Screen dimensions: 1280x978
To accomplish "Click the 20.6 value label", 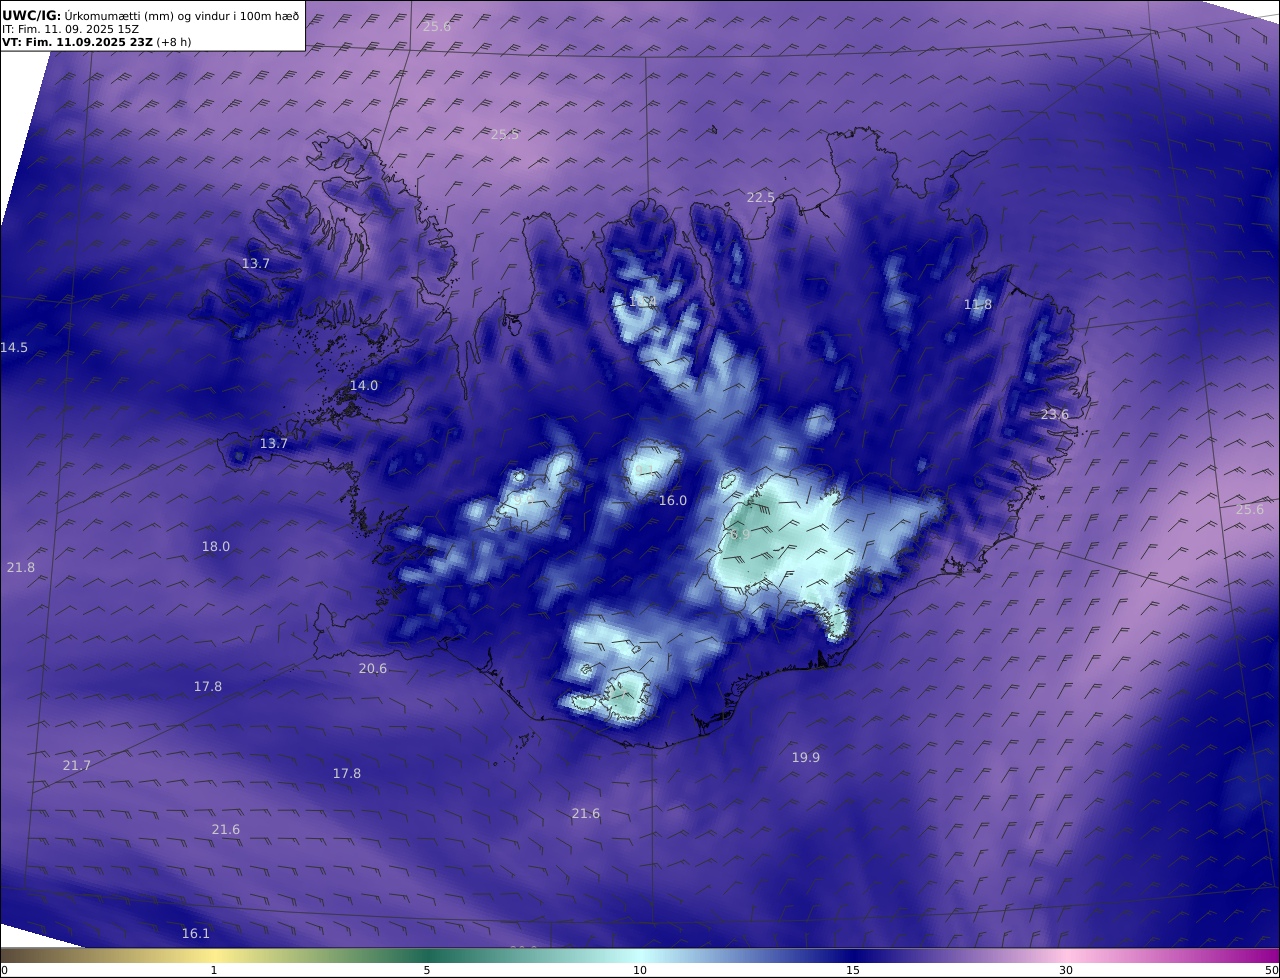I will point(373,669).
